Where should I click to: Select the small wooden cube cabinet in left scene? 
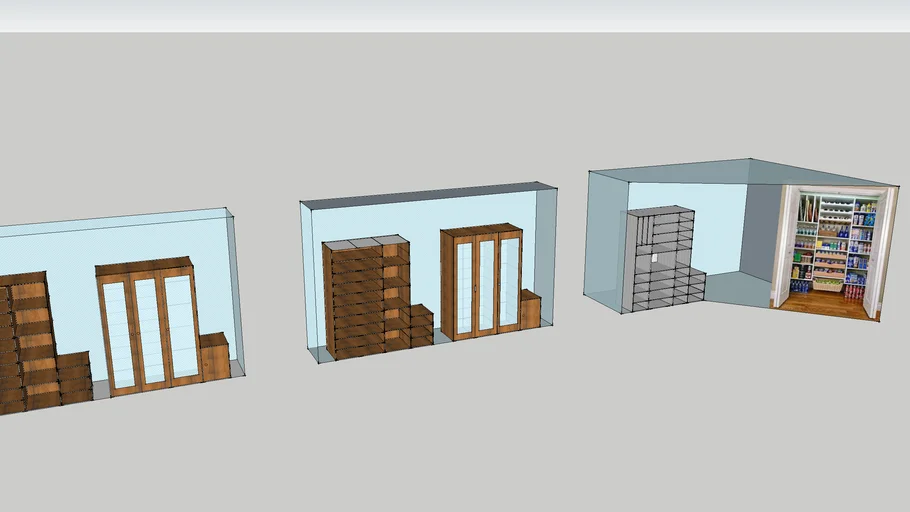(x=215, y=358)
